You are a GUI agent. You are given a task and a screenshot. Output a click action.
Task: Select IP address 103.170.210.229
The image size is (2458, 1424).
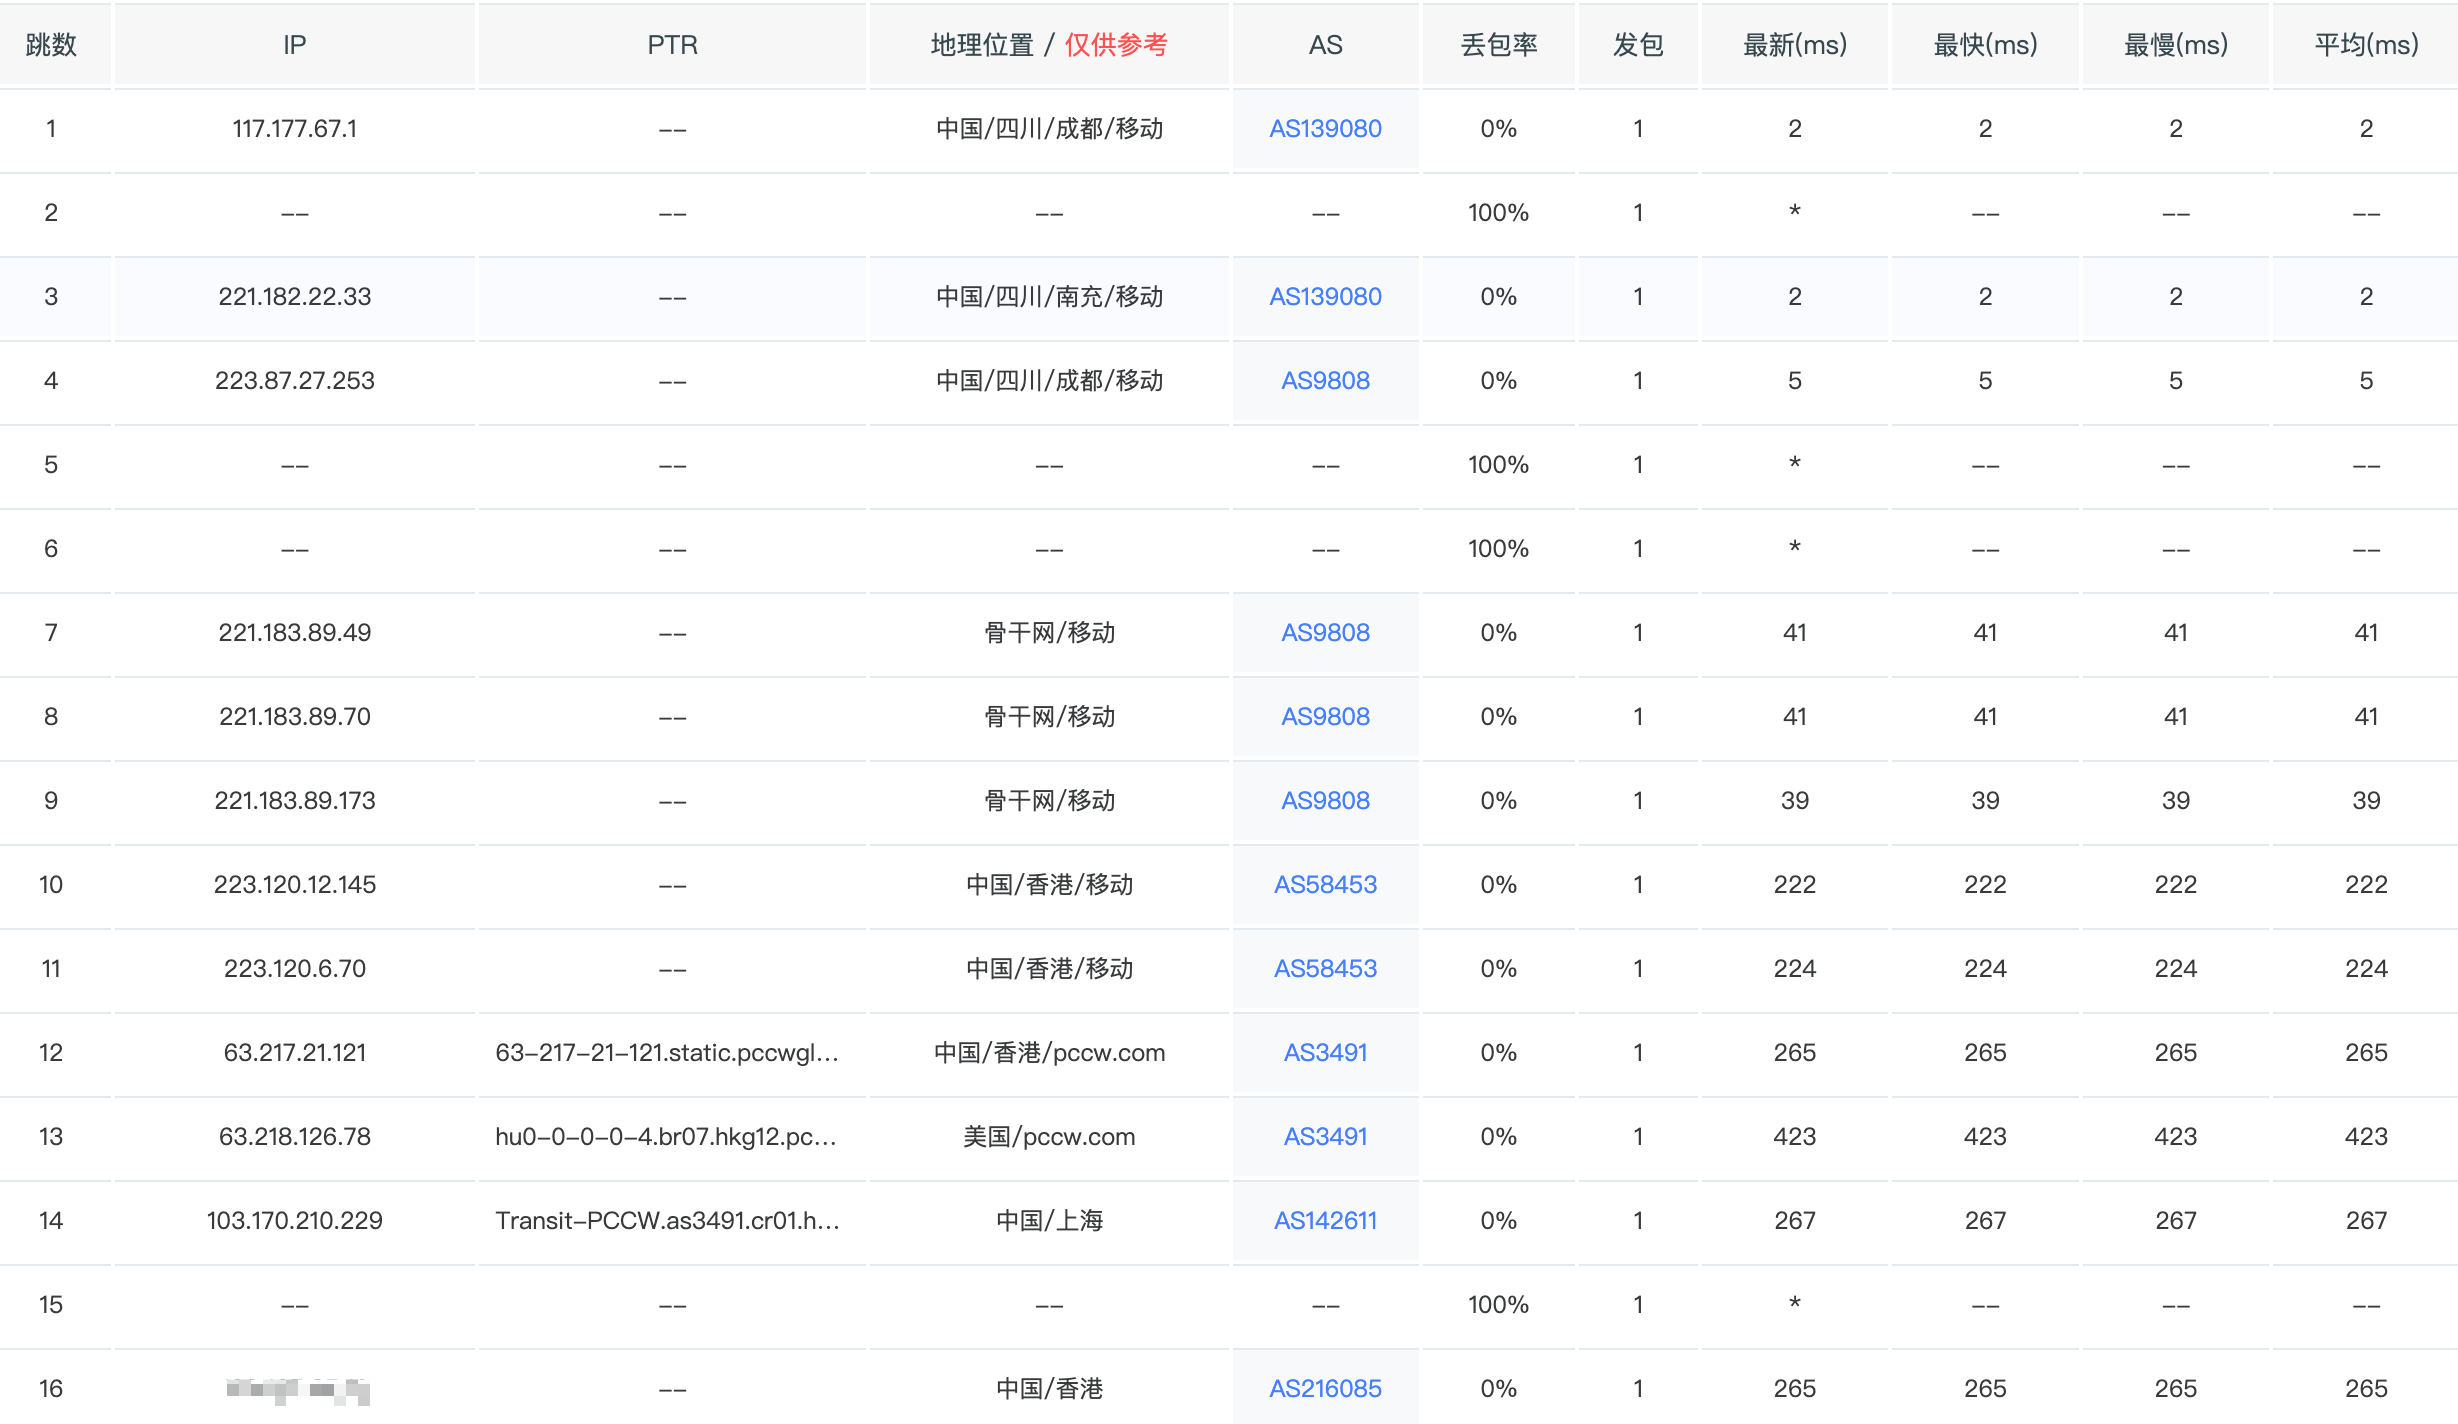(294, 1221)
